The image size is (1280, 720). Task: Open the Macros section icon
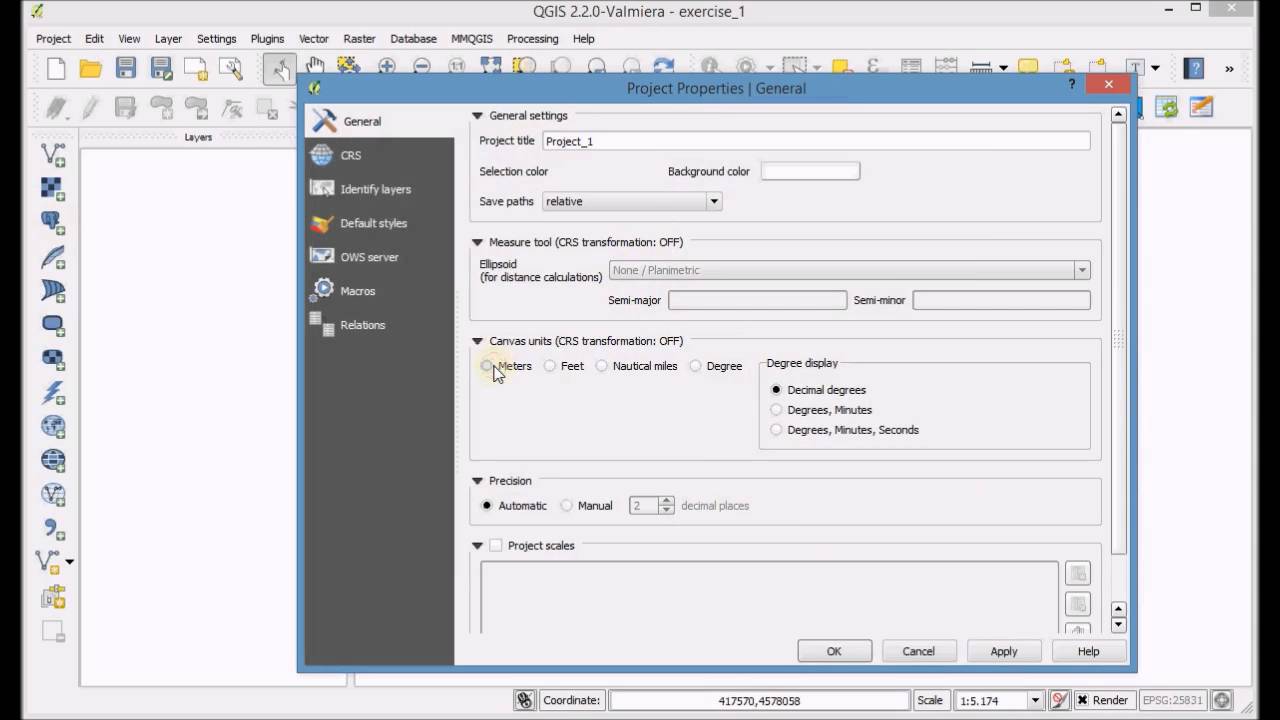[322, 291]
